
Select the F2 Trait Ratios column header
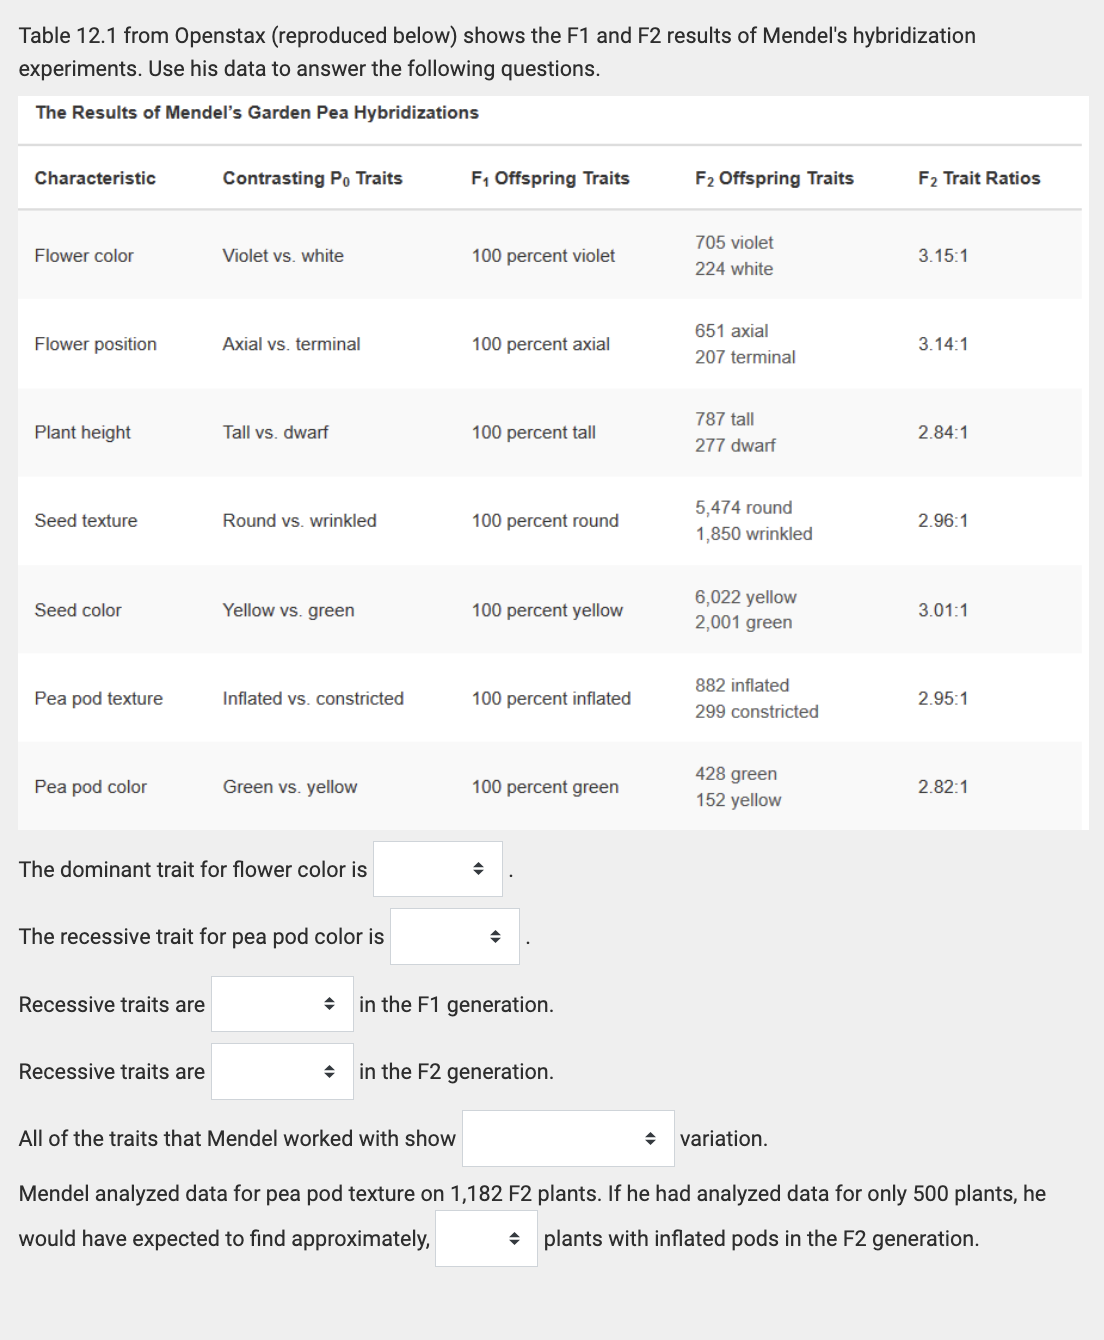tap(978, 178)
